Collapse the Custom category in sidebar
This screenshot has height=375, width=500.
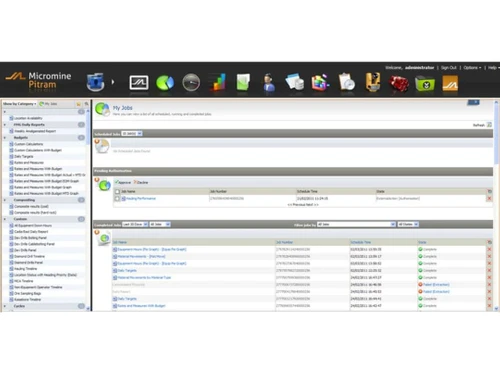pyautogui.click(x=5, y=219)
